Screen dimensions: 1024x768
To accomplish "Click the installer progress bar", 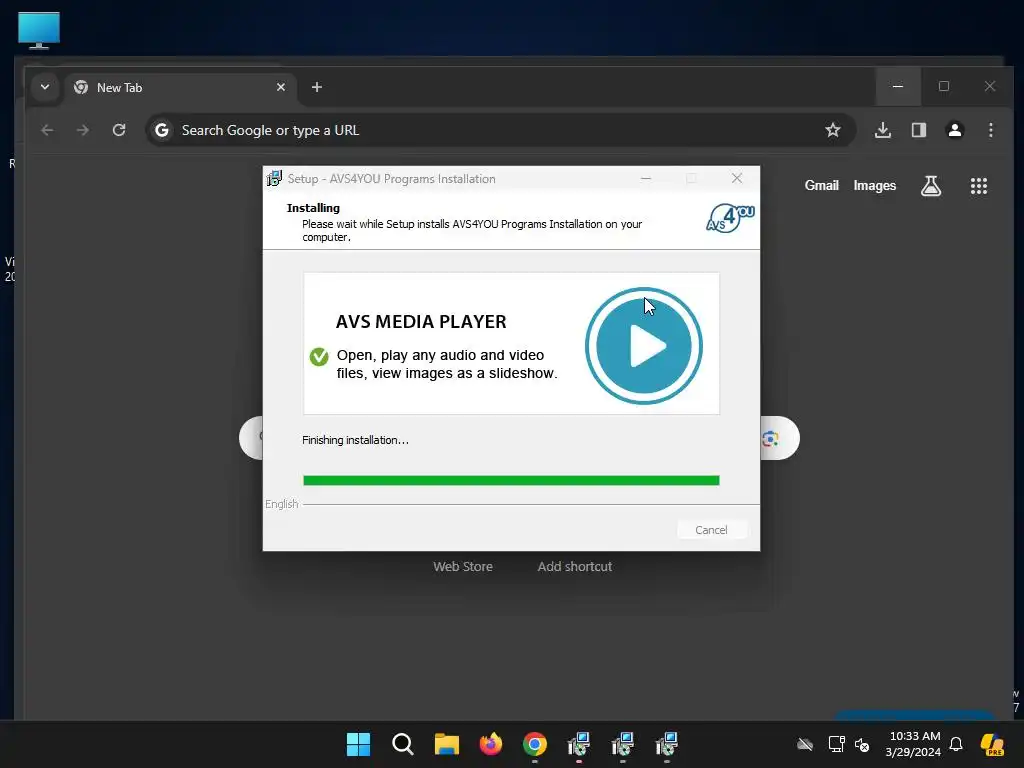I will point(511,481).
